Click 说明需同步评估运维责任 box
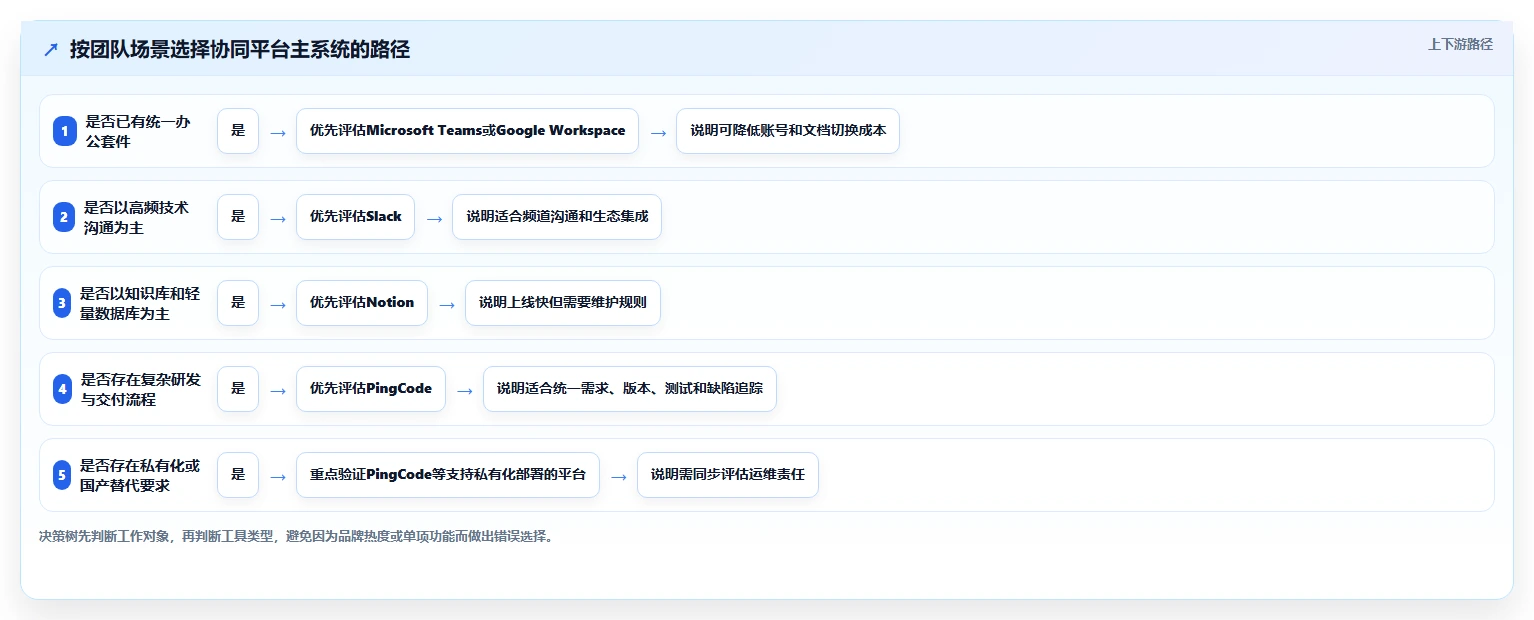Viewport: 1534px width, 620px height. pos(728,475)
